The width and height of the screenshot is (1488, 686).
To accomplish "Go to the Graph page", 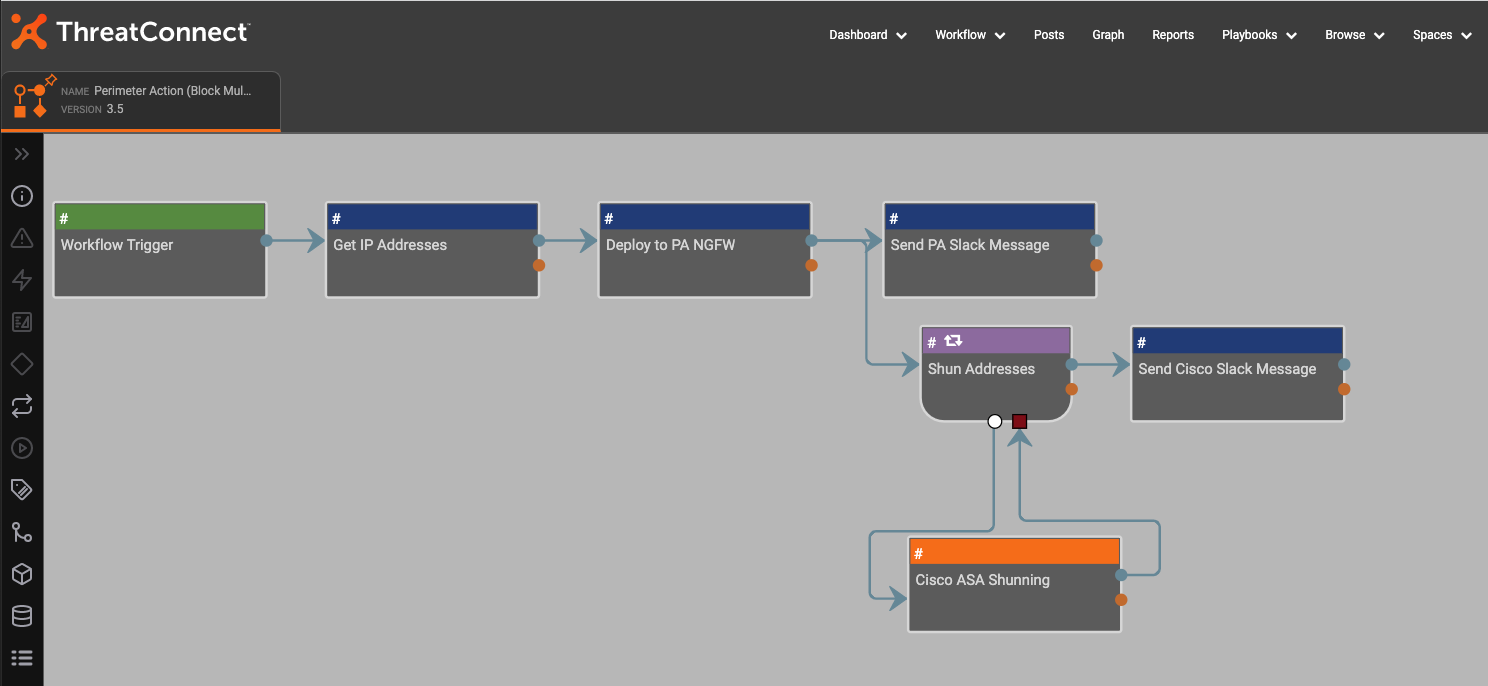I will pyautogui.click(x=1108, y=35).
